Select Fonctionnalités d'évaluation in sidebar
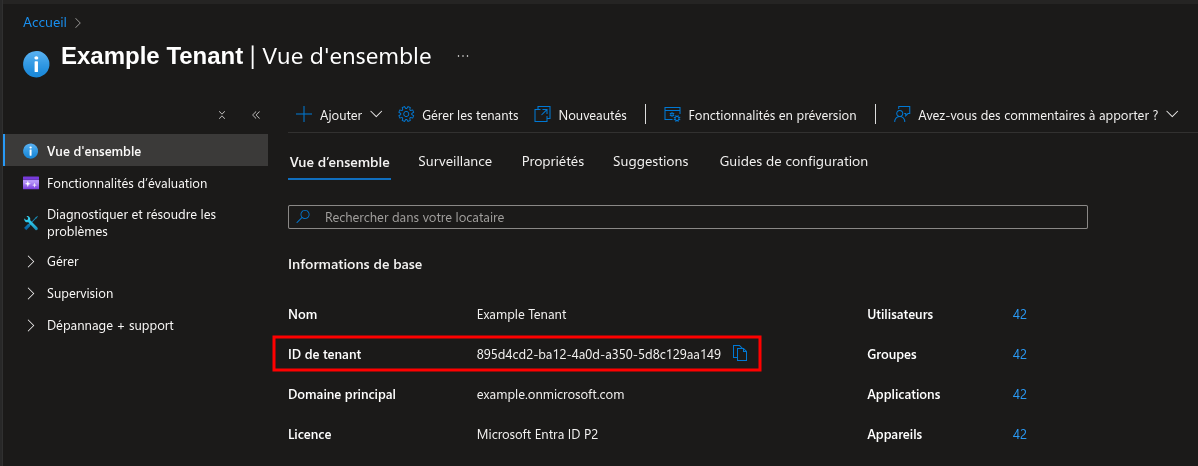Viewport: 1198px width, 466px height. point(127,183)
